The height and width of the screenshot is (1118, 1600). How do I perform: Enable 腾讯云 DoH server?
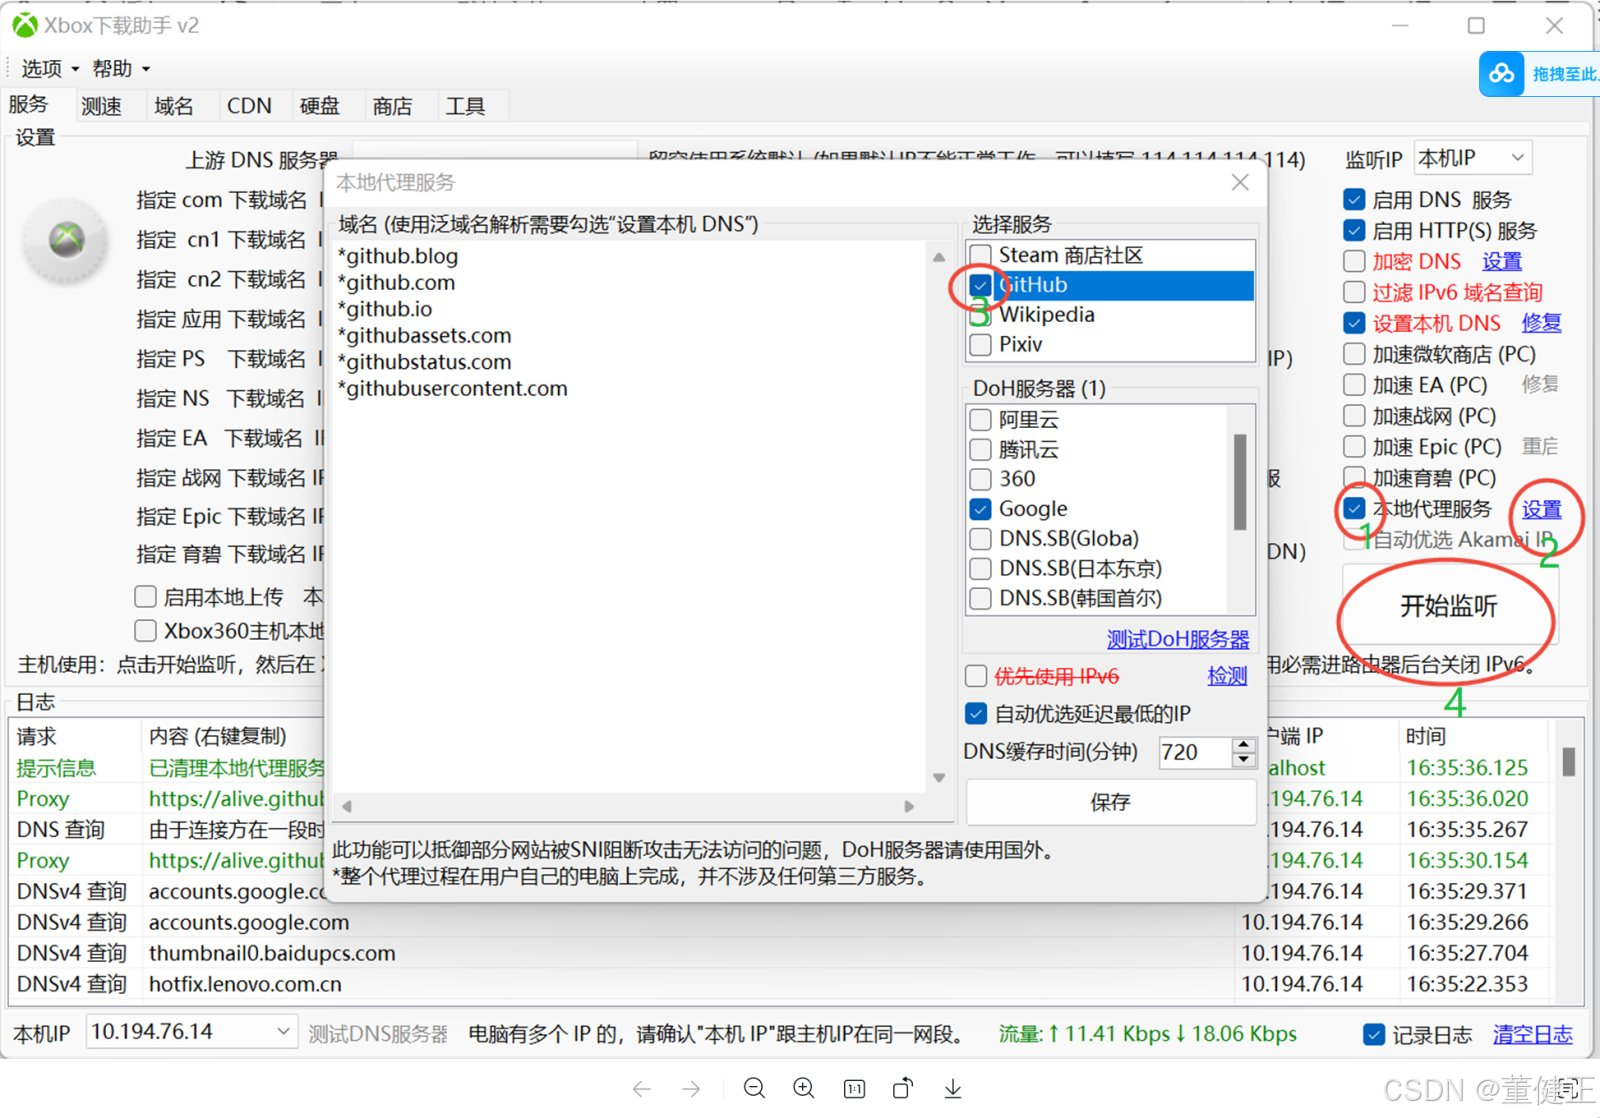(981, 450)
